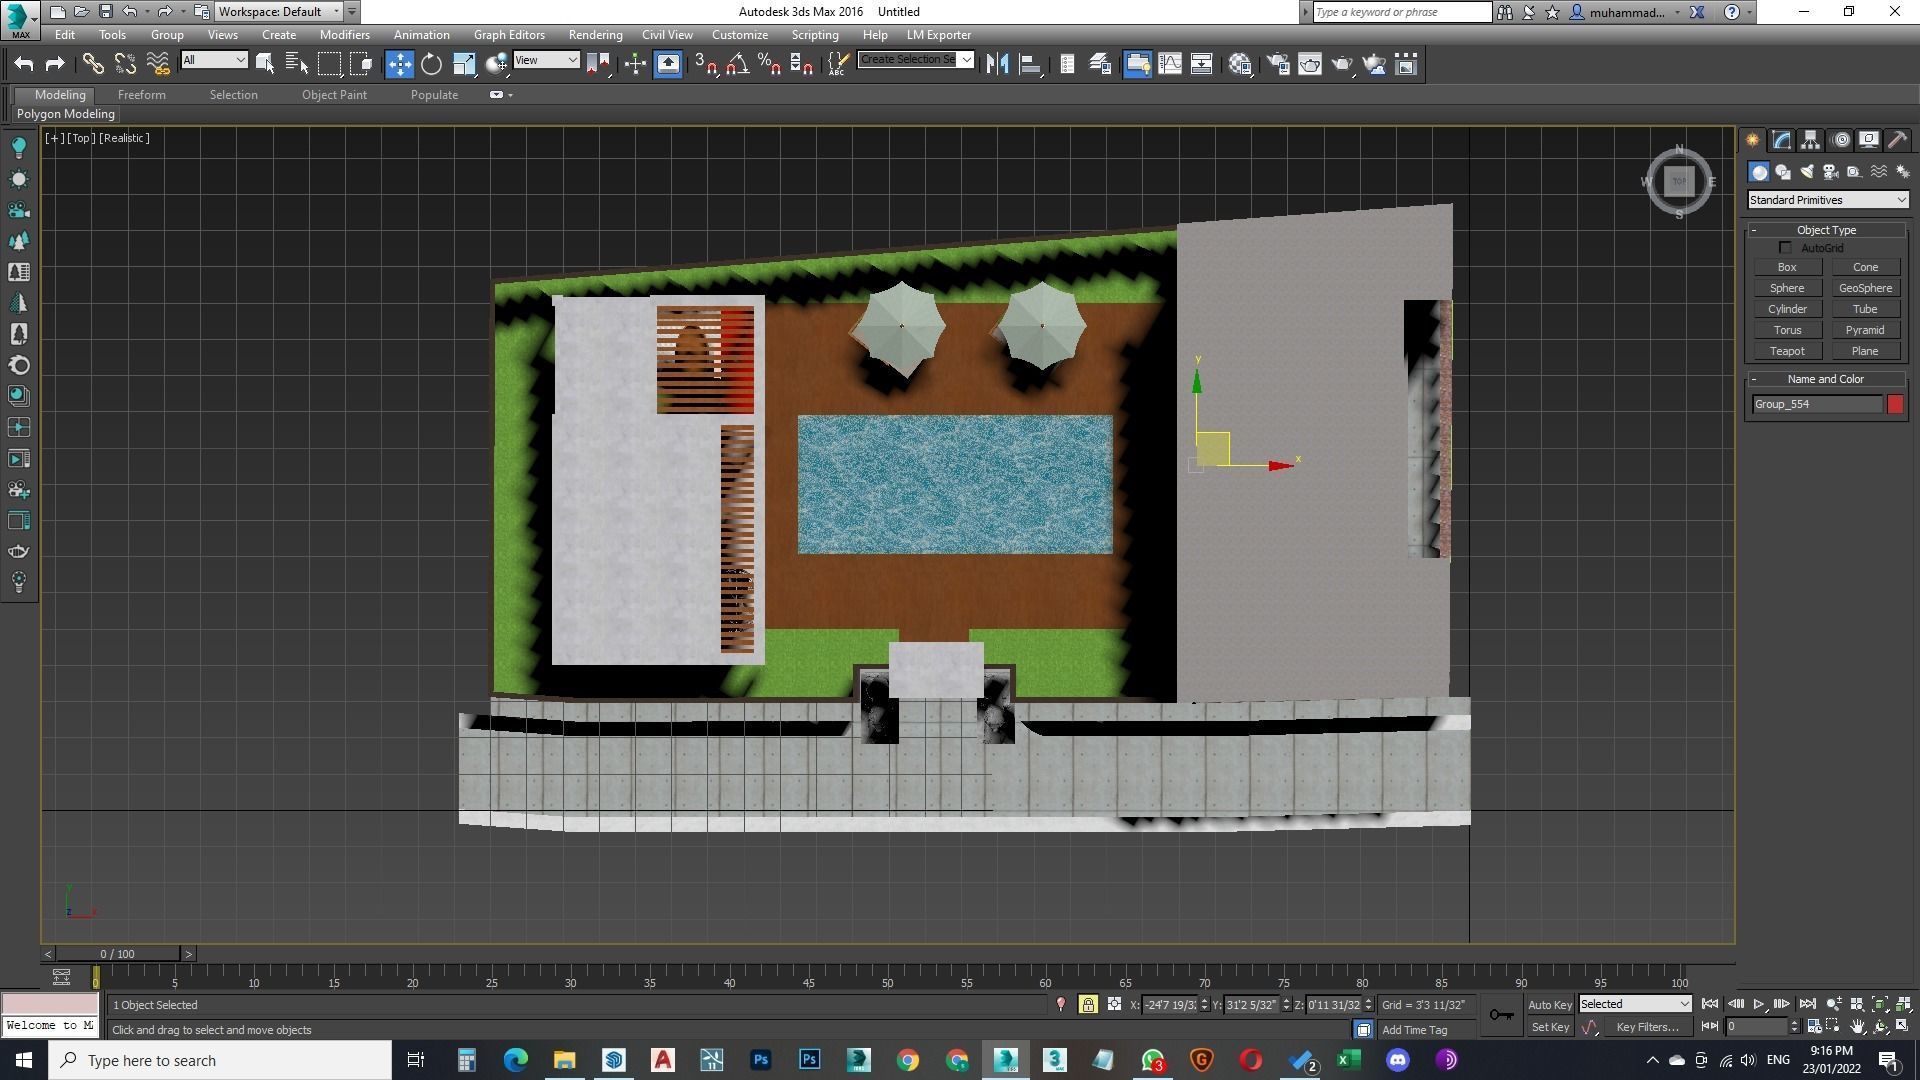Activate Select and Link tool

click(93, 64)
